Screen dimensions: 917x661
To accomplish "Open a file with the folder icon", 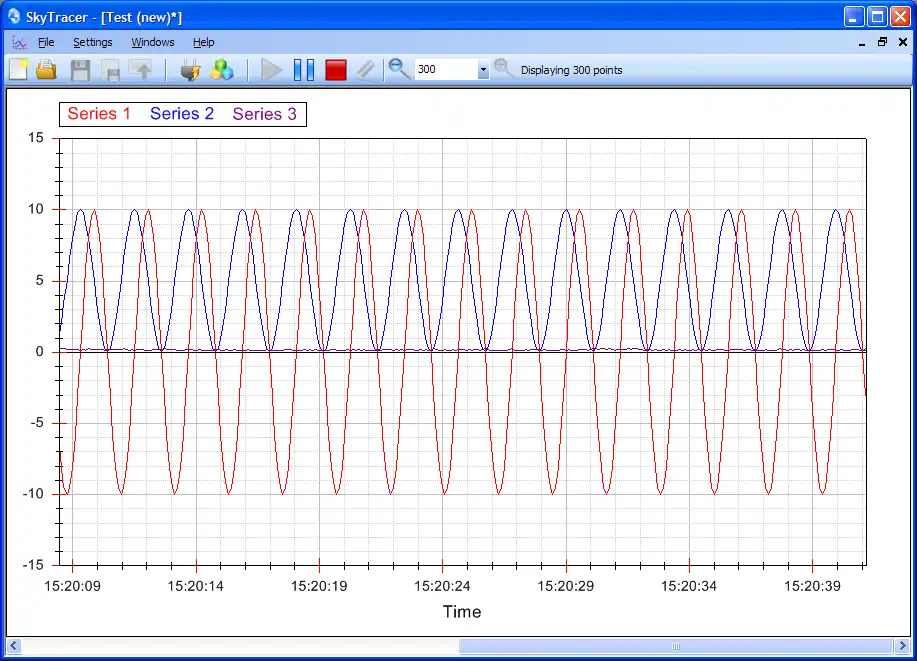I will tap(46, 70).
